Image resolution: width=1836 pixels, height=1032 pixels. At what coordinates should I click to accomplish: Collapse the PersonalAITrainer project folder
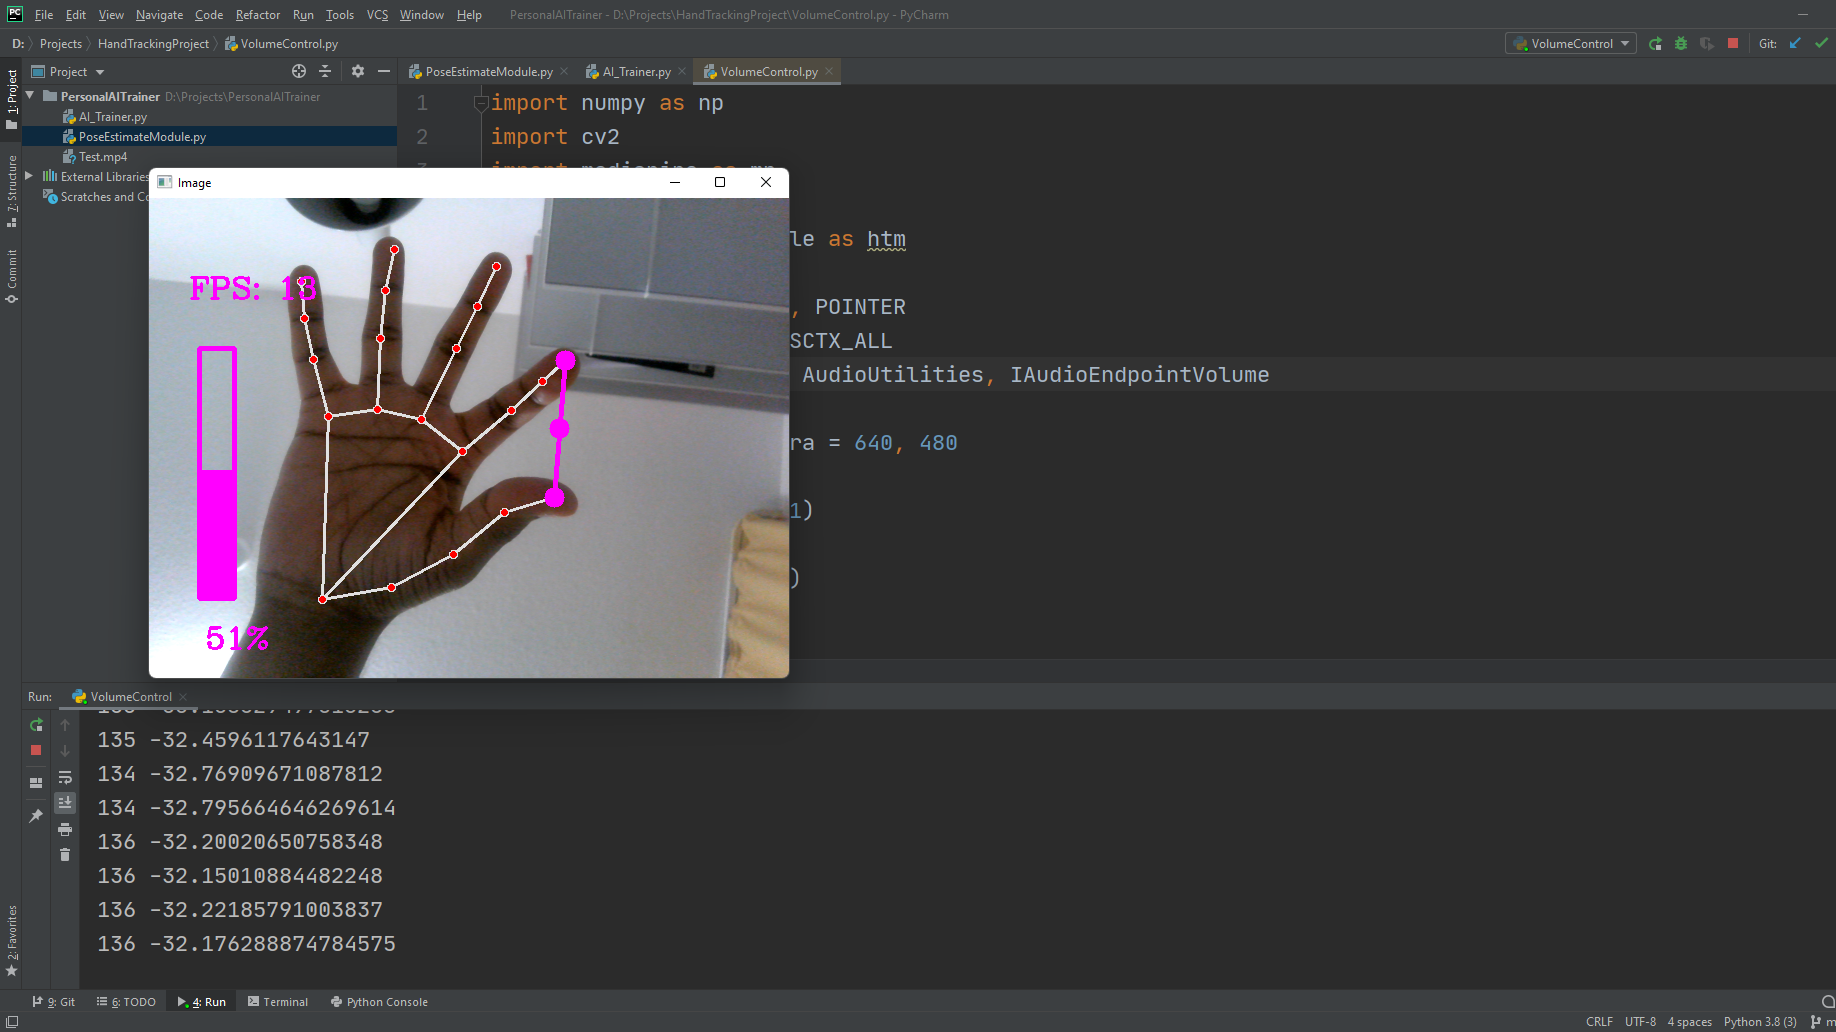[30, 96]
